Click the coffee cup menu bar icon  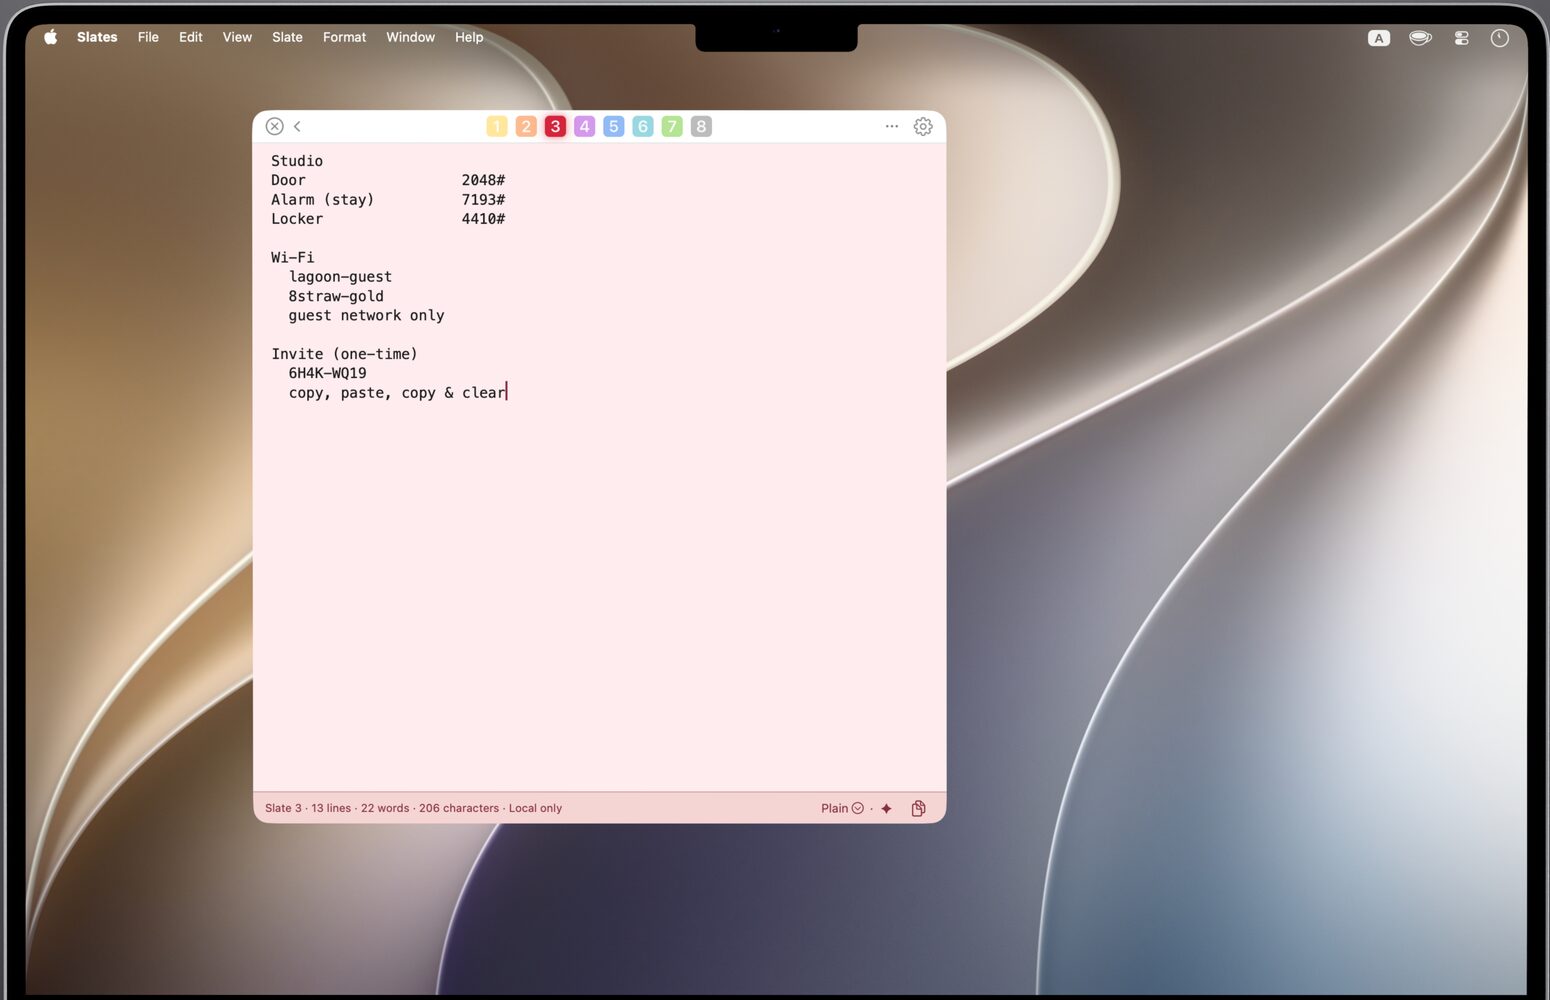coord(1420,38)
